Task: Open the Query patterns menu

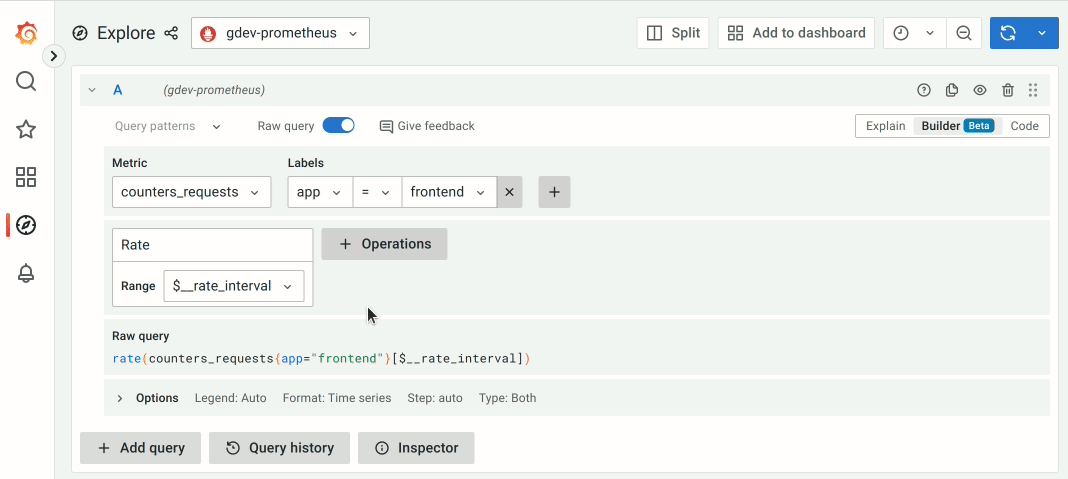Action: point(168,126)
